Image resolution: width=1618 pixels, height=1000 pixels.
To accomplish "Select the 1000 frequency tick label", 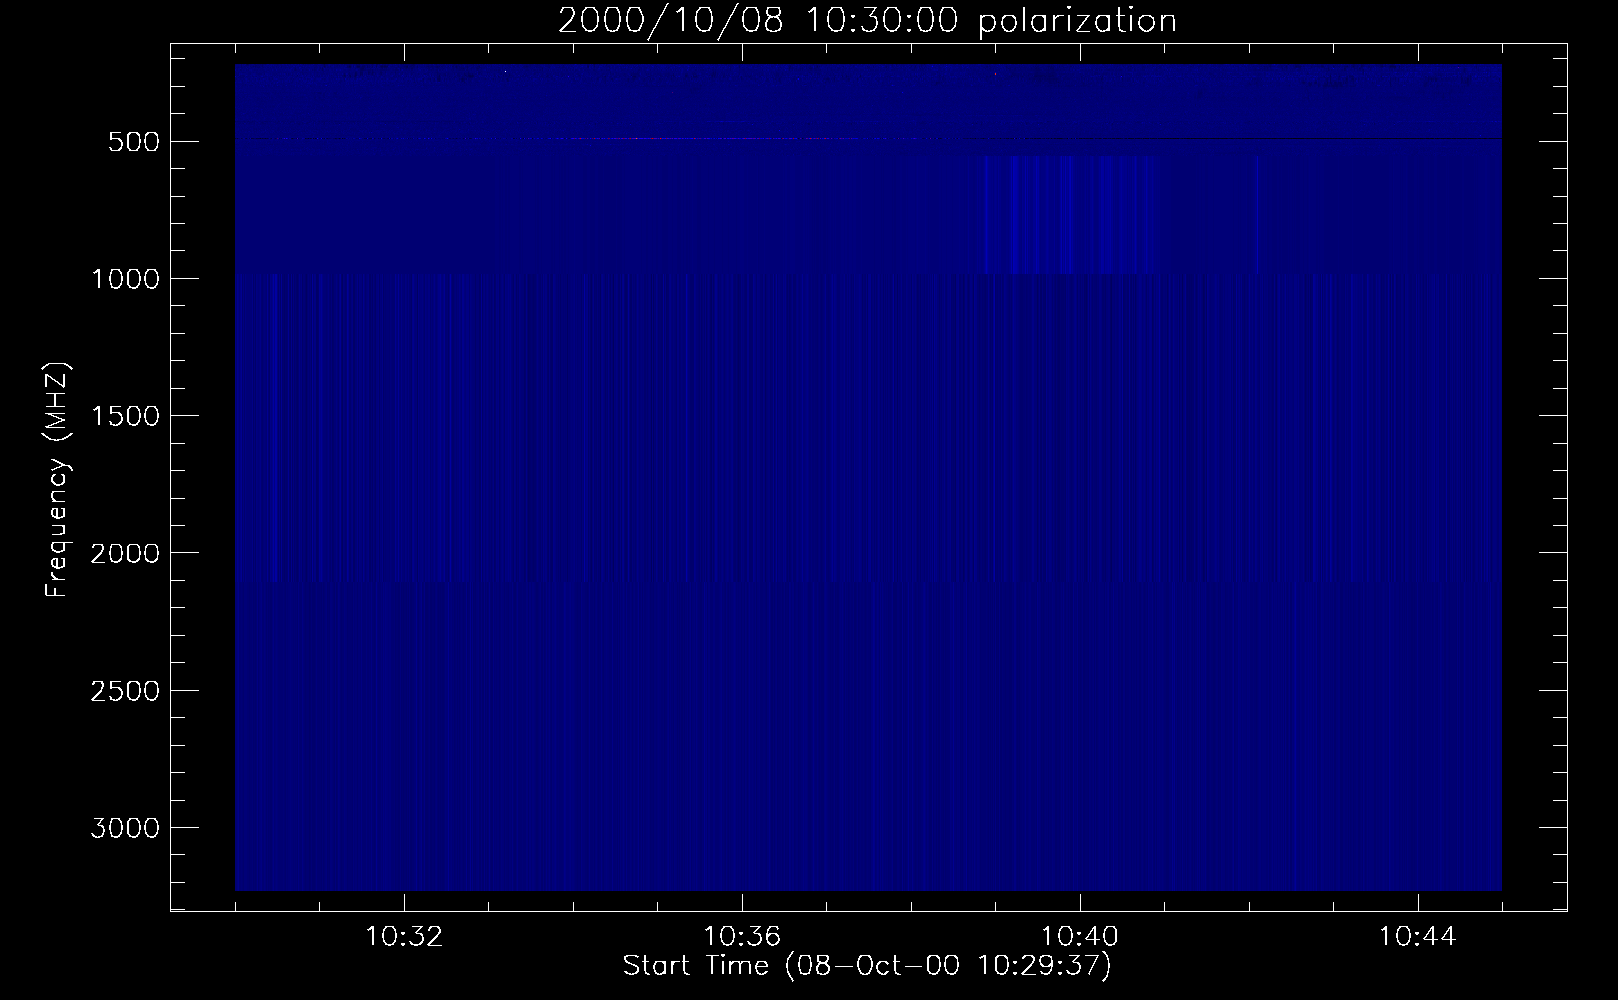I will pyautogui.click(x=124, y=279).
